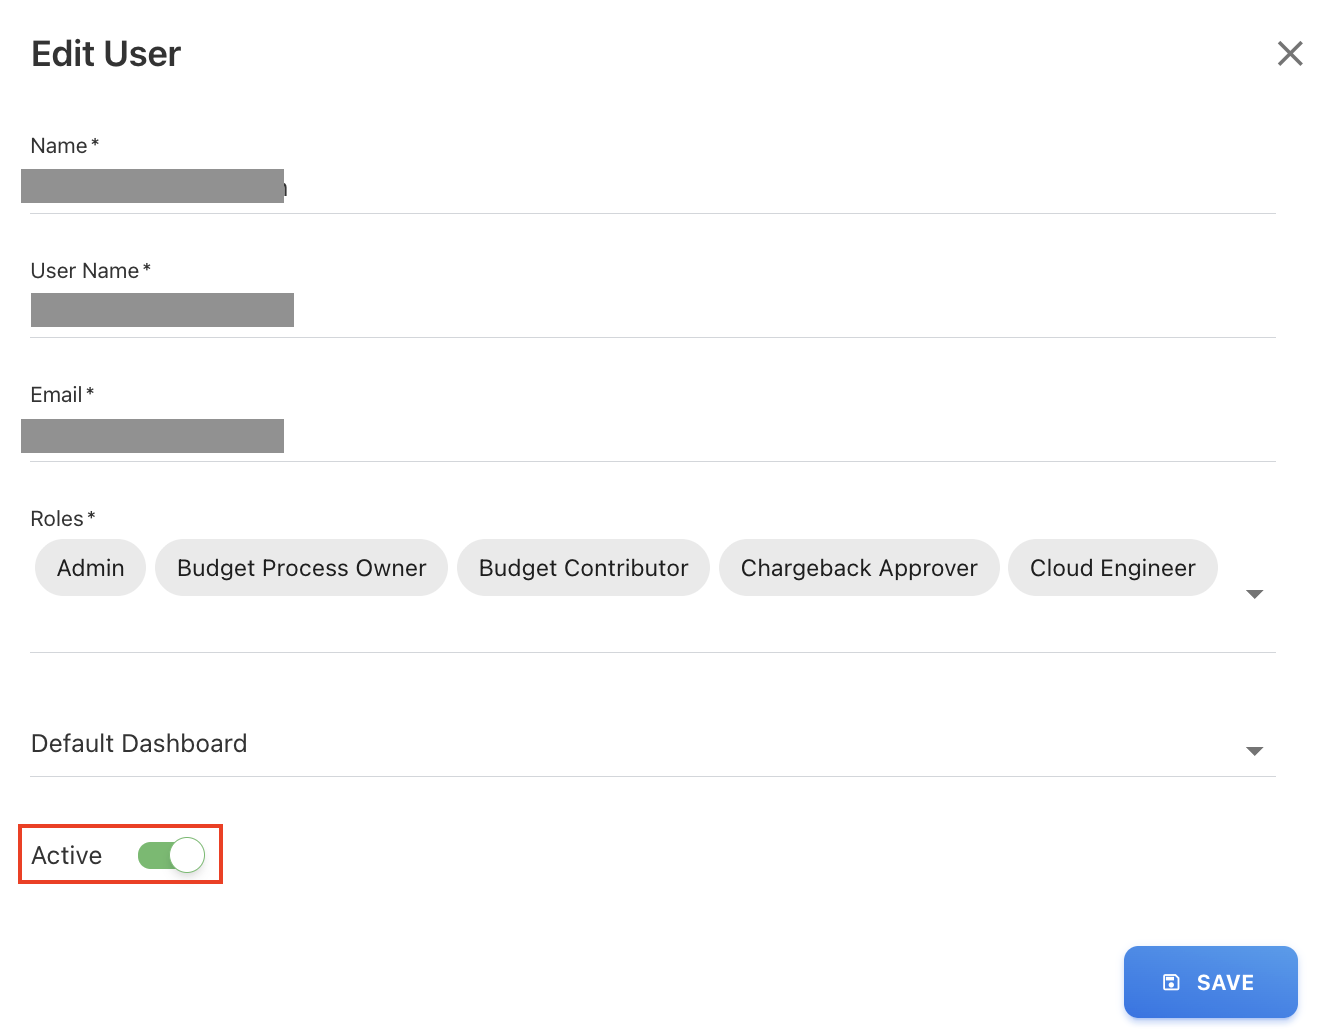The width and height of the screenshot is (1324, 1034).
Task: Select the Budget Contributor role chip
Action: [583, 568]
